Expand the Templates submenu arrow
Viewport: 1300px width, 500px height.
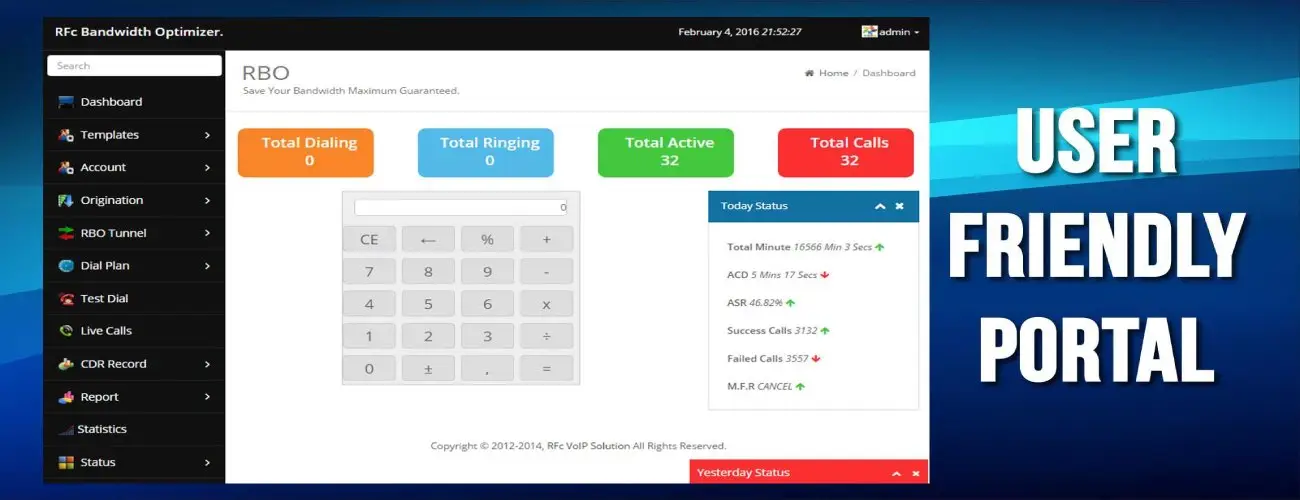[207, 135]
